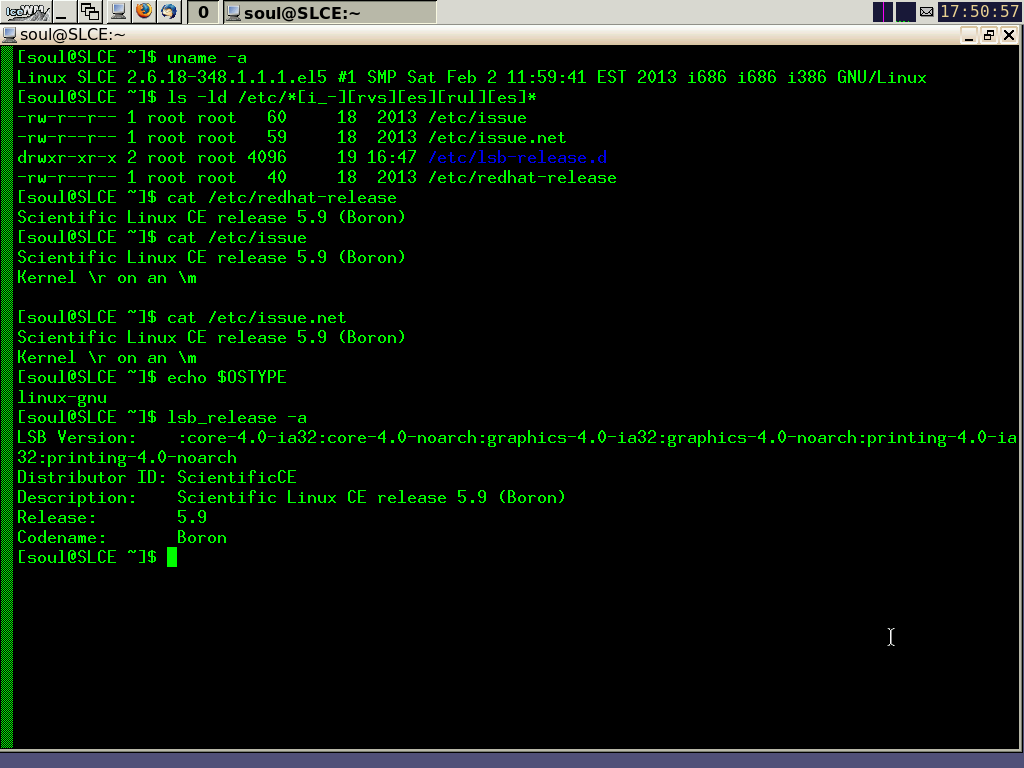The width and height of the screenshot is (1024, 768).
Task: Click the 'Distributor ID: ScientificCE' line
Action: tap(157, 477)
